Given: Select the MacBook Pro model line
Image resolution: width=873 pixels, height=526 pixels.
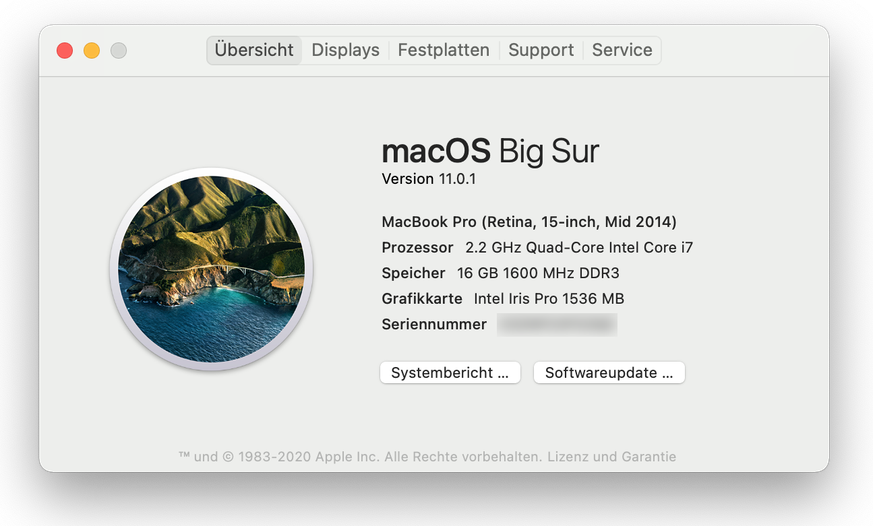Looking at the screenshot, I should click(x=529, y=221).
